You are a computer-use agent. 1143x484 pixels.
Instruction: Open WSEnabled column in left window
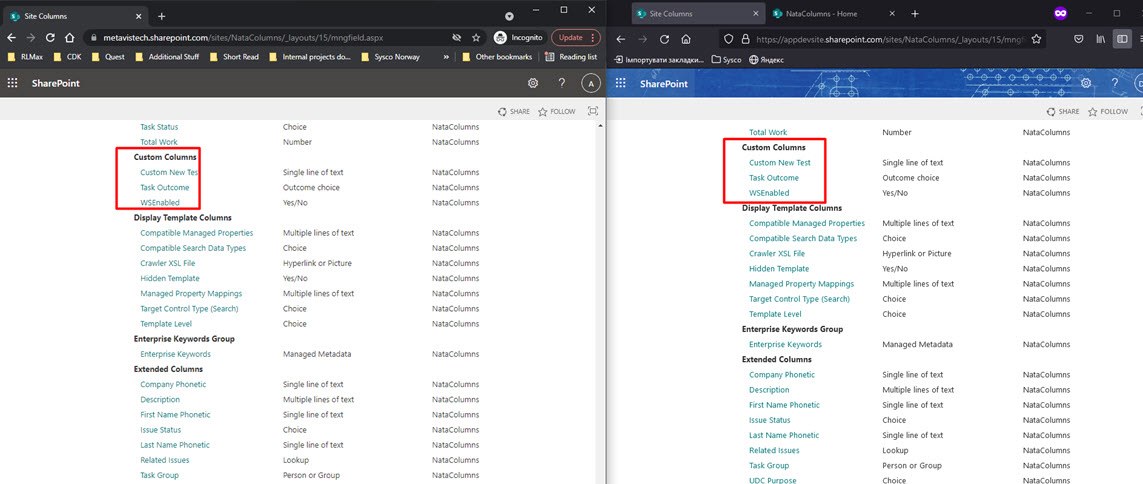pyautogui.click(x=160, y=203)
